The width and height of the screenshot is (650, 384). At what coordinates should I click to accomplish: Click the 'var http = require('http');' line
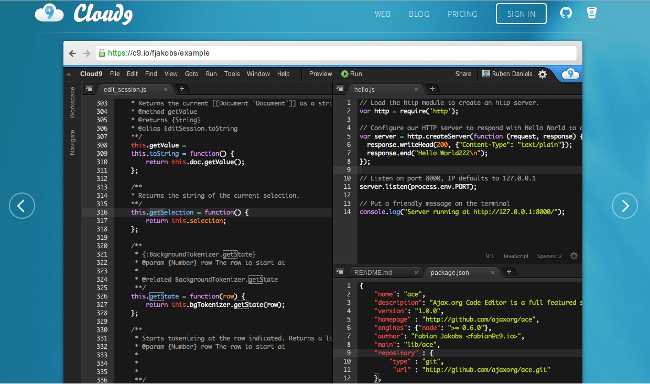[409, 111]
